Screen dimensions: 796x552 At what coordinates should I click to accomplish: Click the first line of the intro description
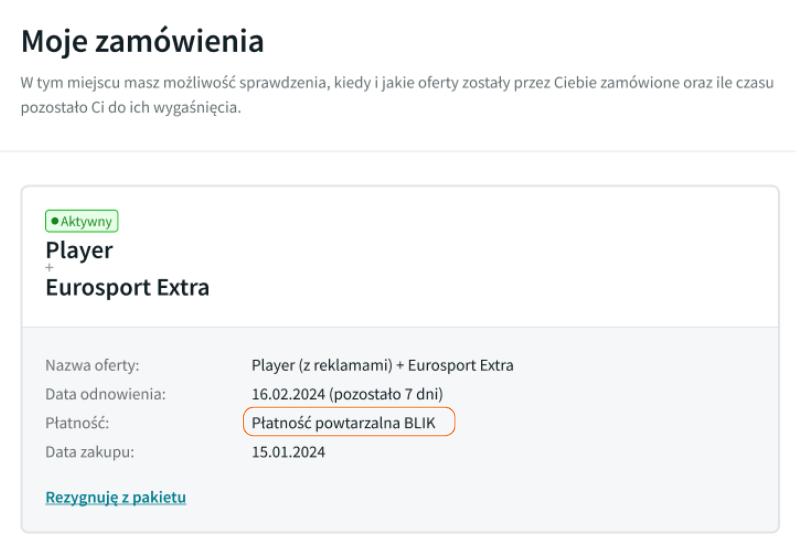tap(400, 82)
